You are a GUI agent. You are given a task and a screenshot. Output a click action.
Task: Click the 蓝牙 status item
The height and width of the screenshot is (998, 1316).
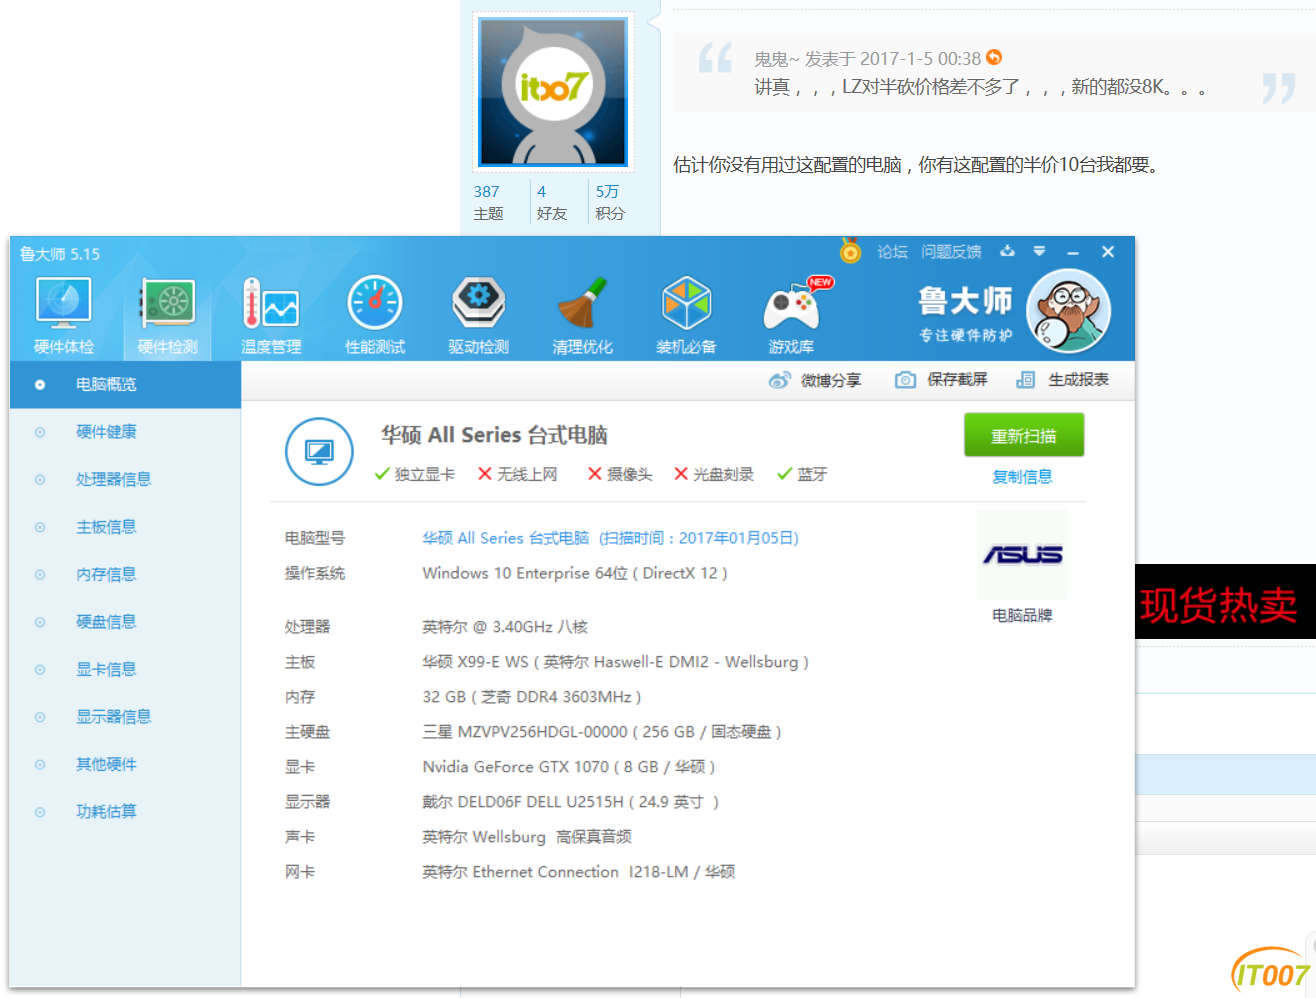[x=802, y=474]
